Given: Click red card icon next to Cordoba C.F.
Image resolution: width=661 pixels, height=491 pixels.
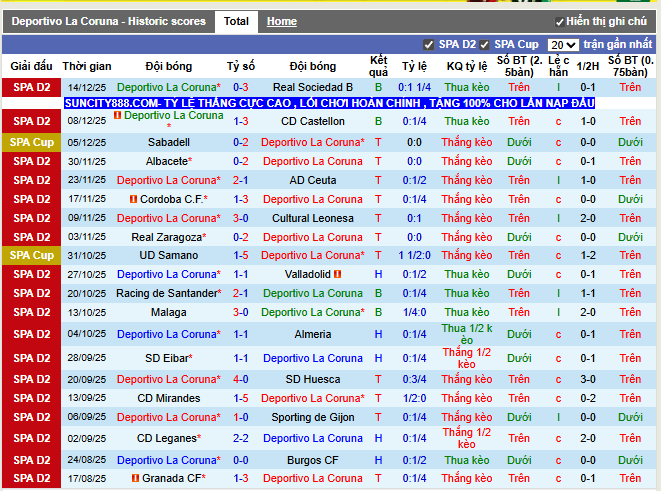Looking at the screenshot, I should click(134, 199).
